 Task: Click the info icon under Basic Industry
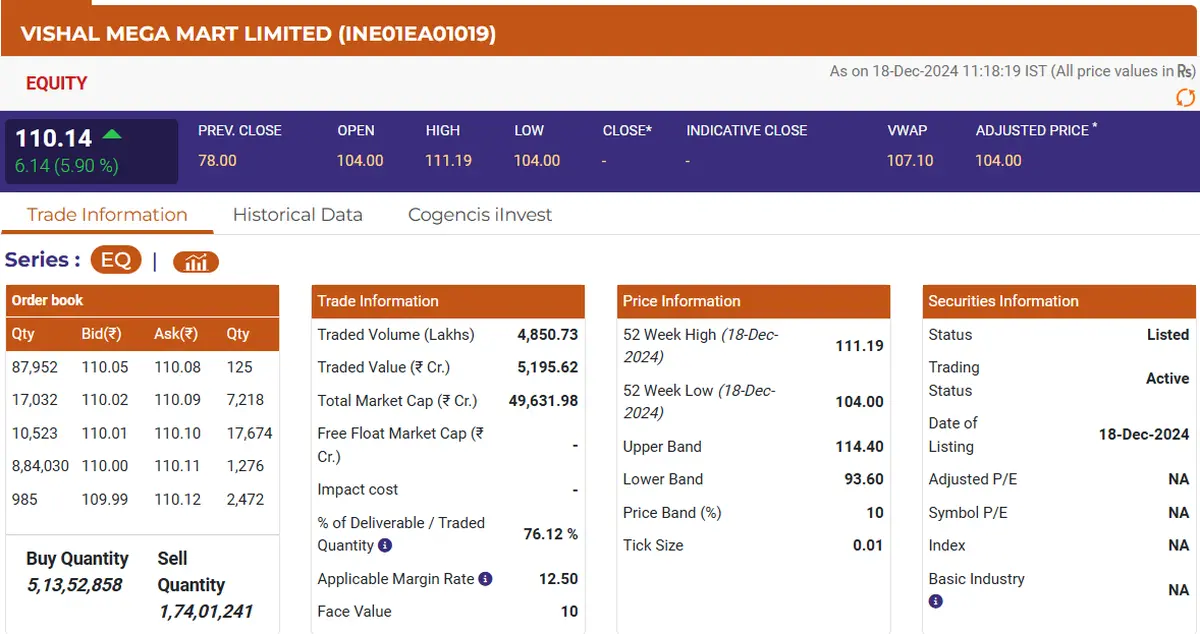(936, 602)
